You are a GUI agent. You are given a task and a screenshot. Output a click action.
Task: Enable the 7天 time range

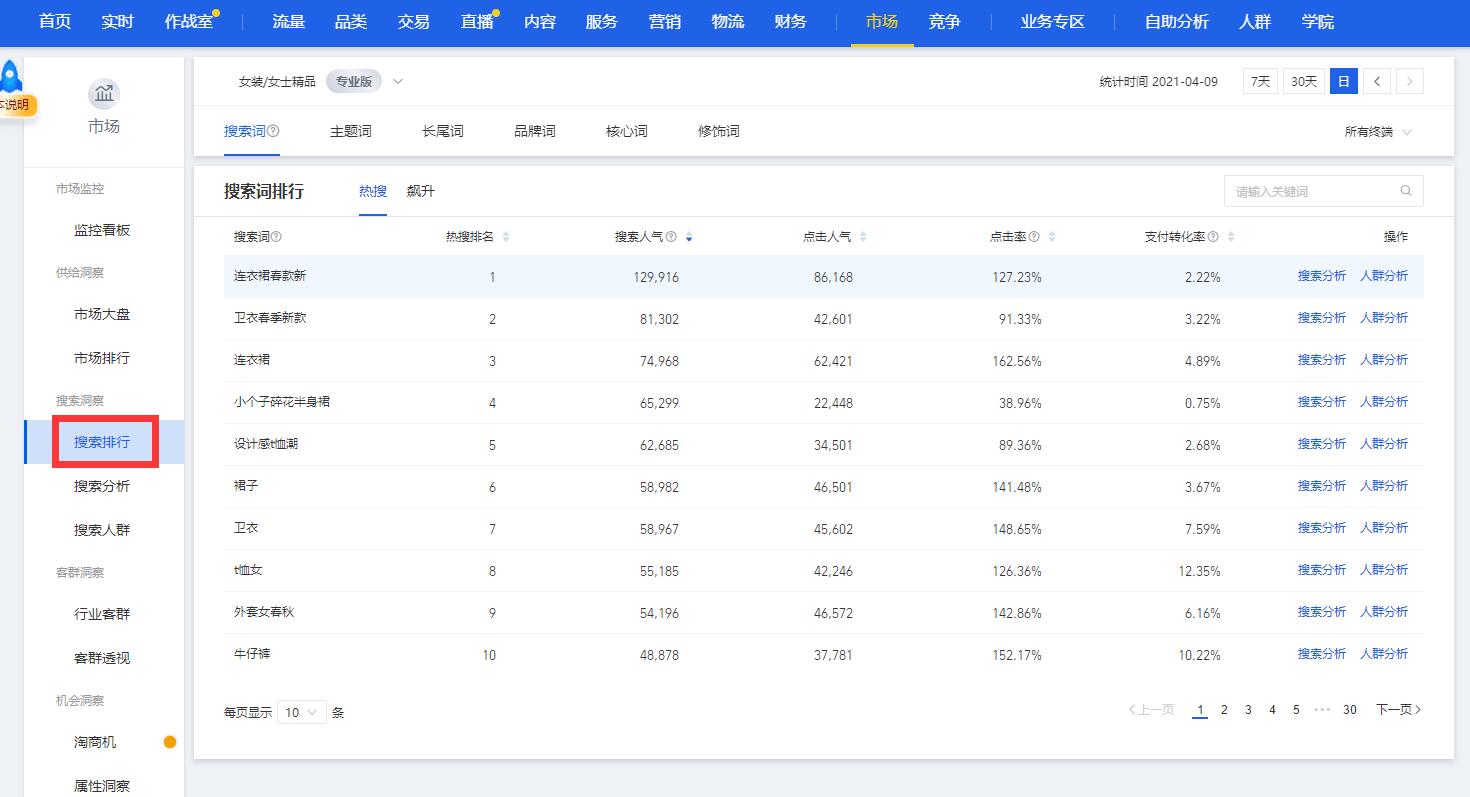click(1259, 81)
